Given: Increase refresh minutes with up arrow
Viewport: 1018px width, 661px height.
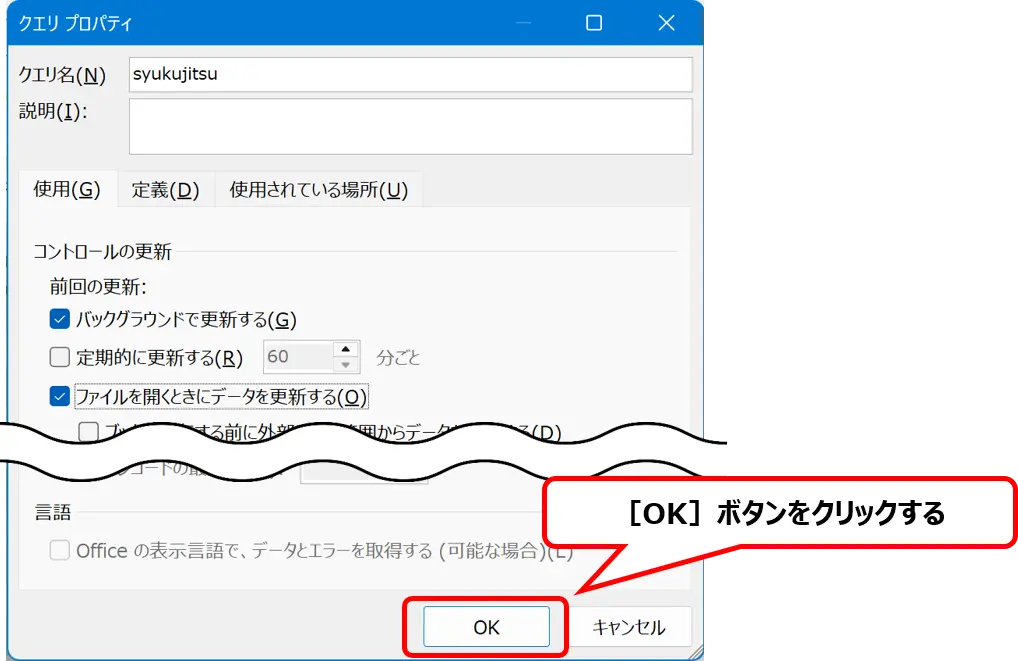Looking at the screenshot, I should (x=346, y=349).
